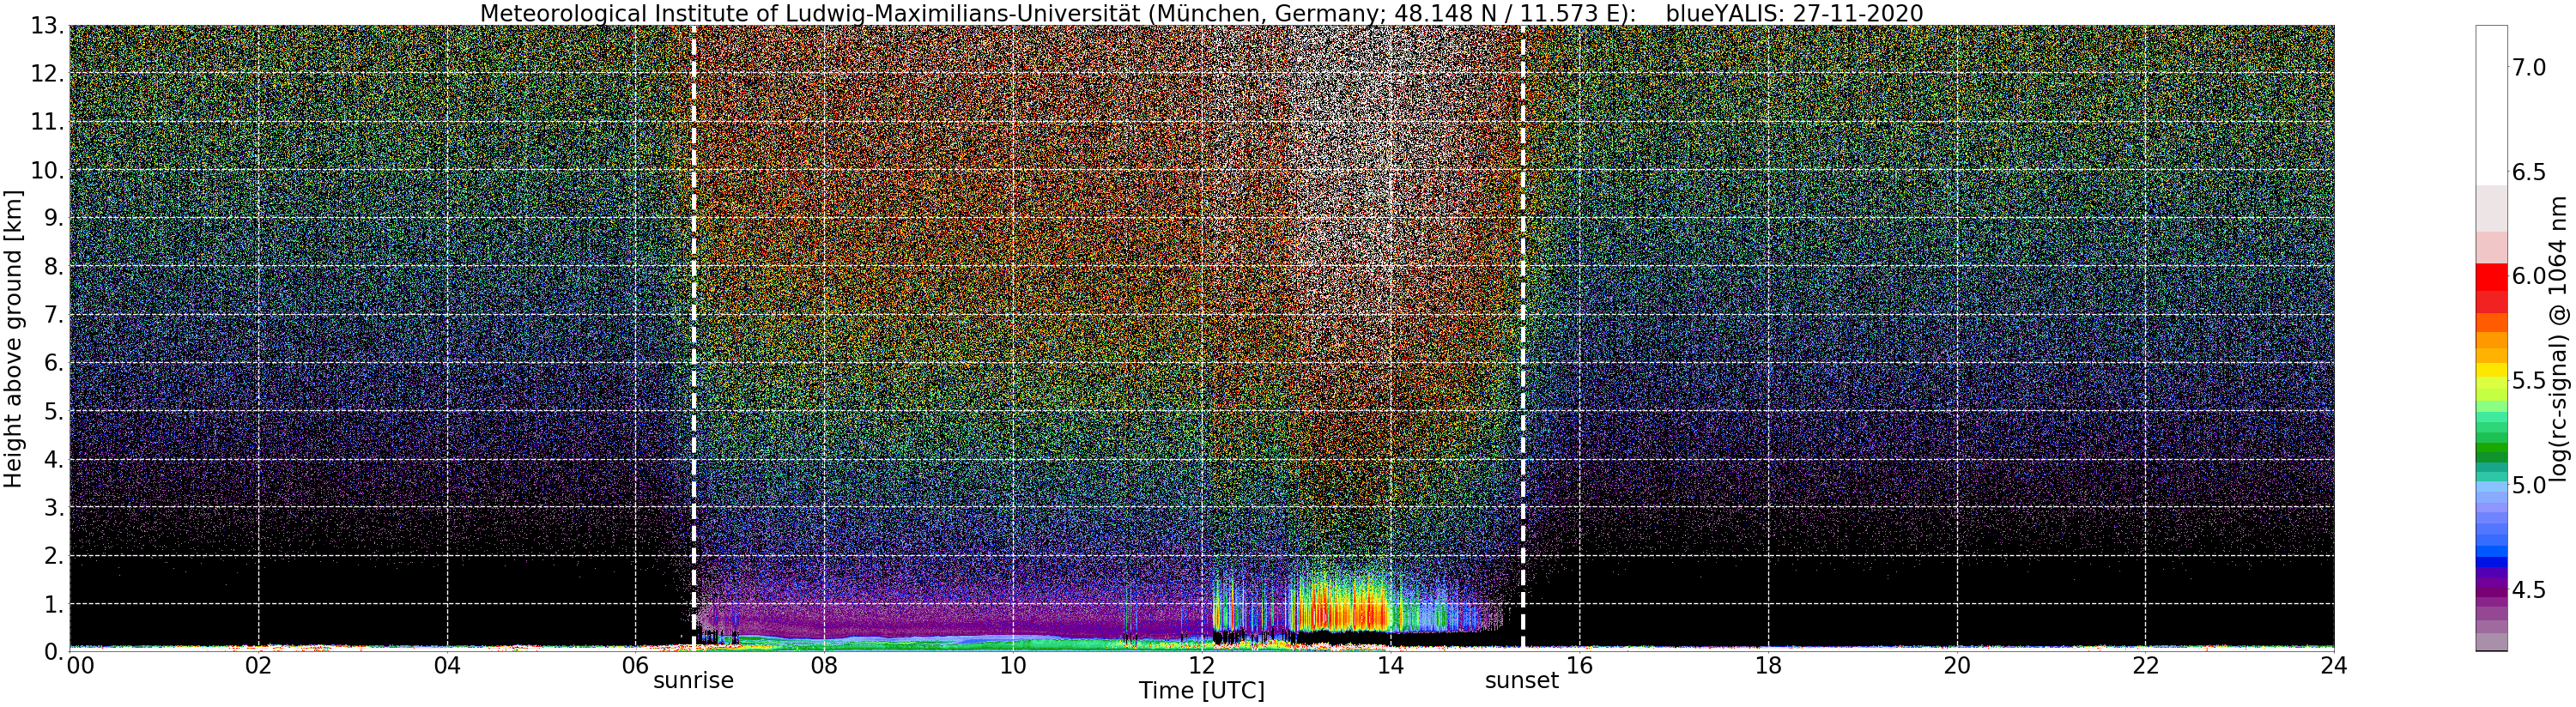Click the 16 time axis tick label

tap(1579, 665)
